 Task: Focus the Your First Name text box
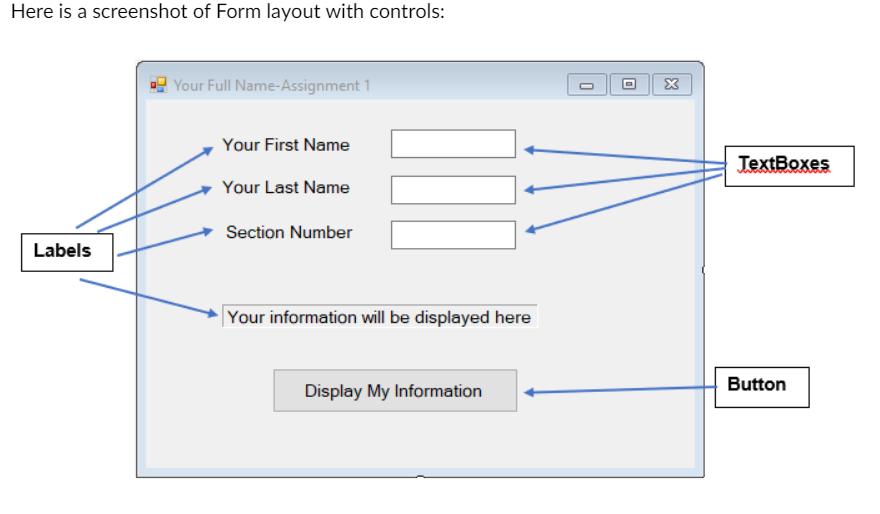click(x=453, y=144)
